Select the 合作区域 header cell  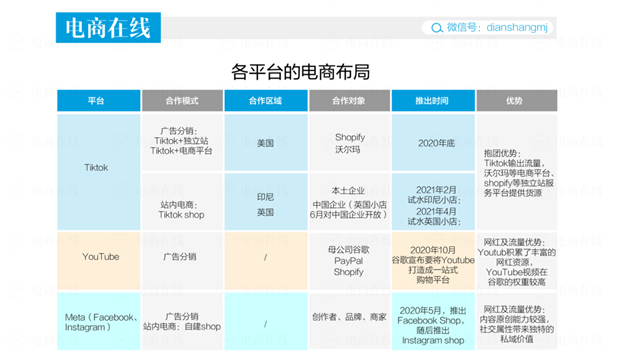266,100
